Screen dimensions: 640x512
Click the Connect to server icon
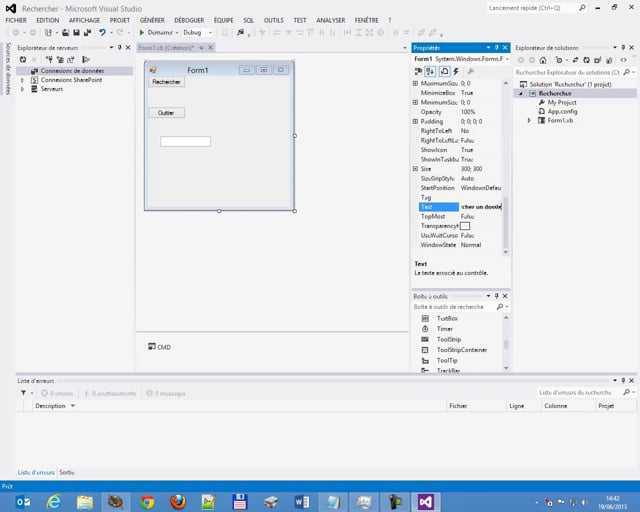pos(60,60)
